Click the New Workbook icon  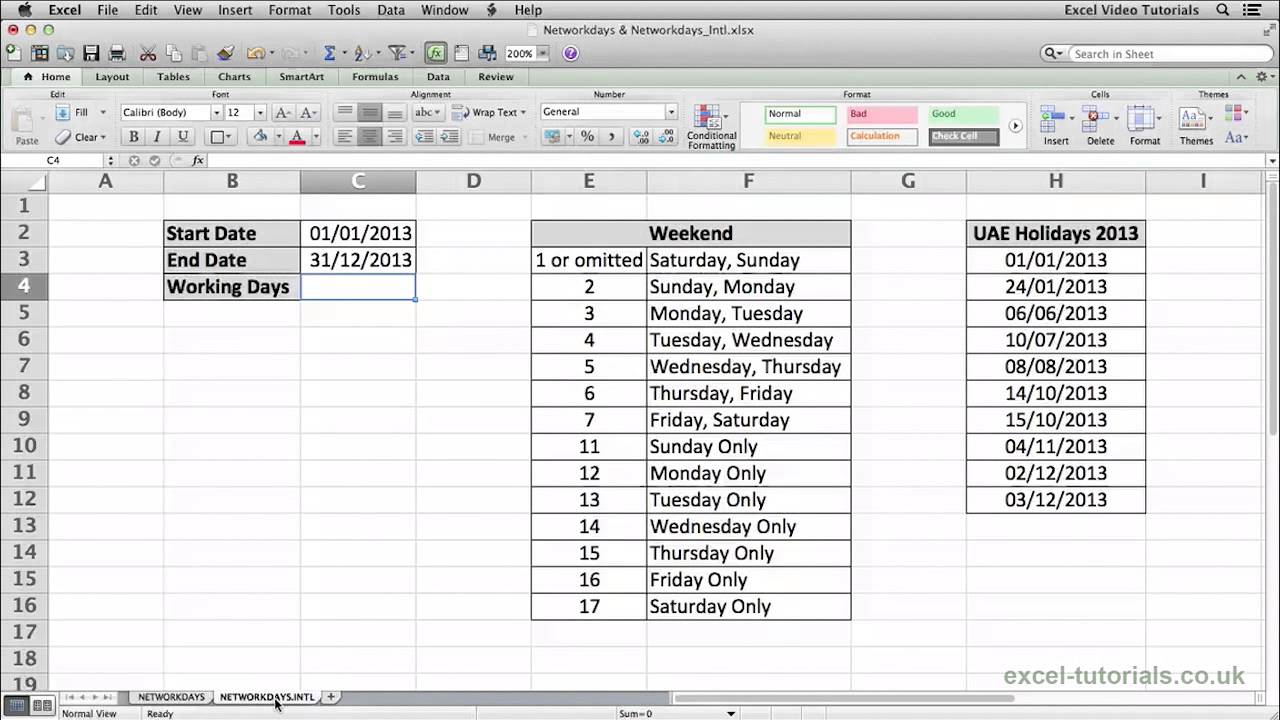pyautogui.click(x=12, y=53)
